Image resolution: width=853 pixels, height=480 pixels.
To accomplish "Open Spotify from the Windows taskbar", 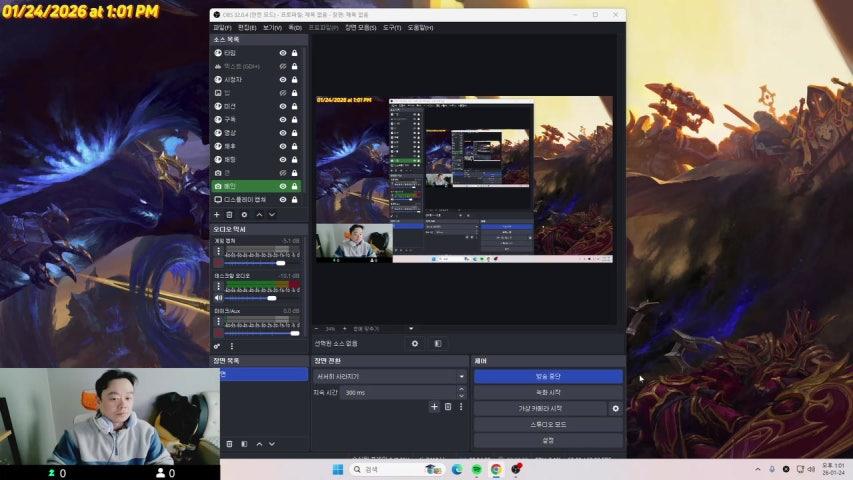I will click(477, 469).
